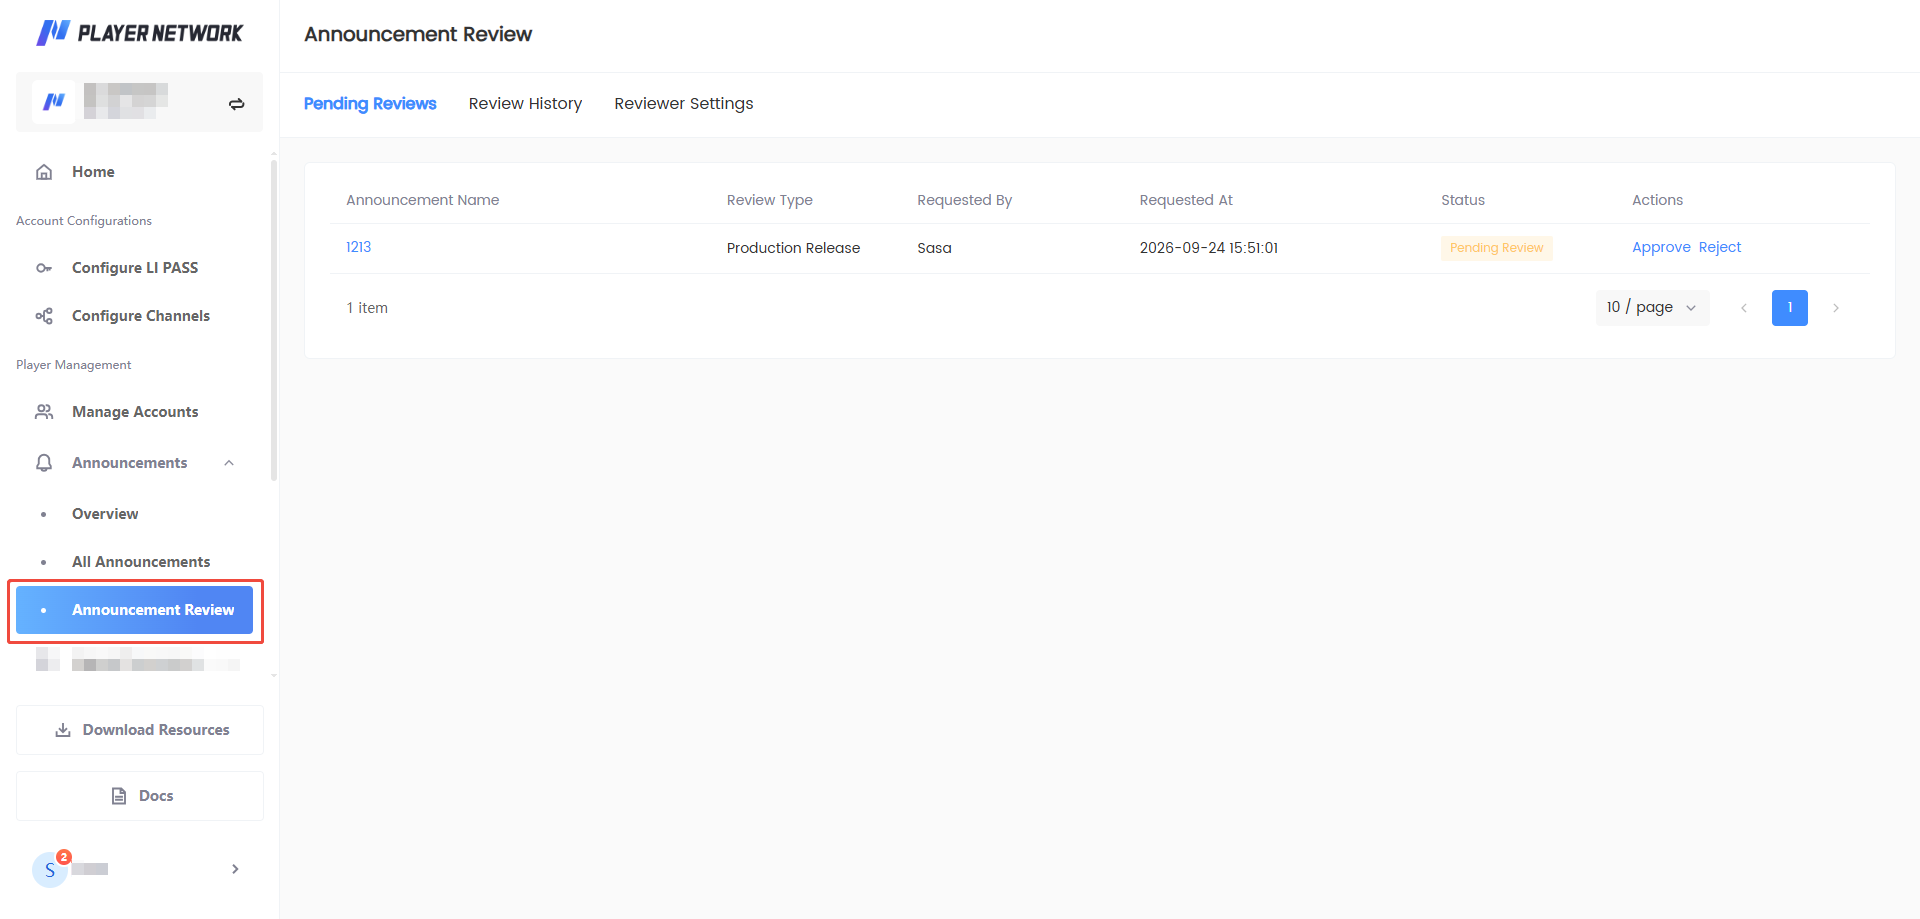Go to next page arrow
Screen dimensions: 1920x919
(x=1836, y=308)
